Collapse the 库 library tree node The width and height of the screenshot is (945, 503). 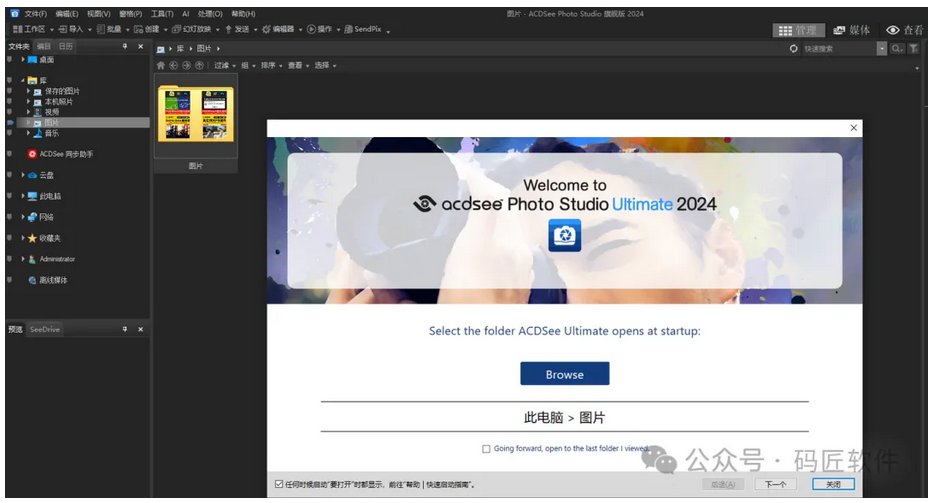pos(23,80)
